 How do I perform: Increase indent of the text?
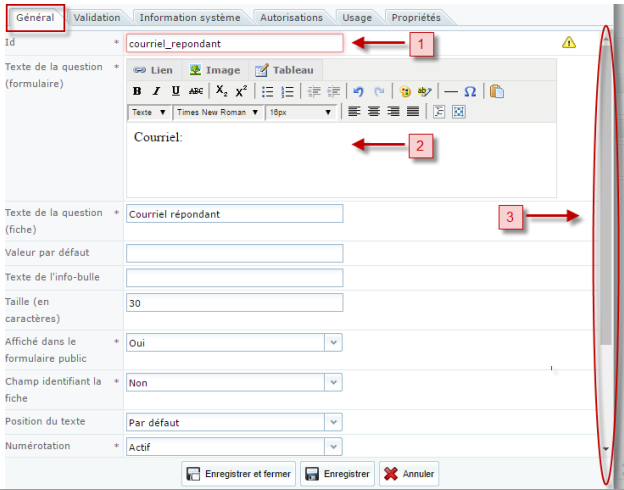click(333, 92)
